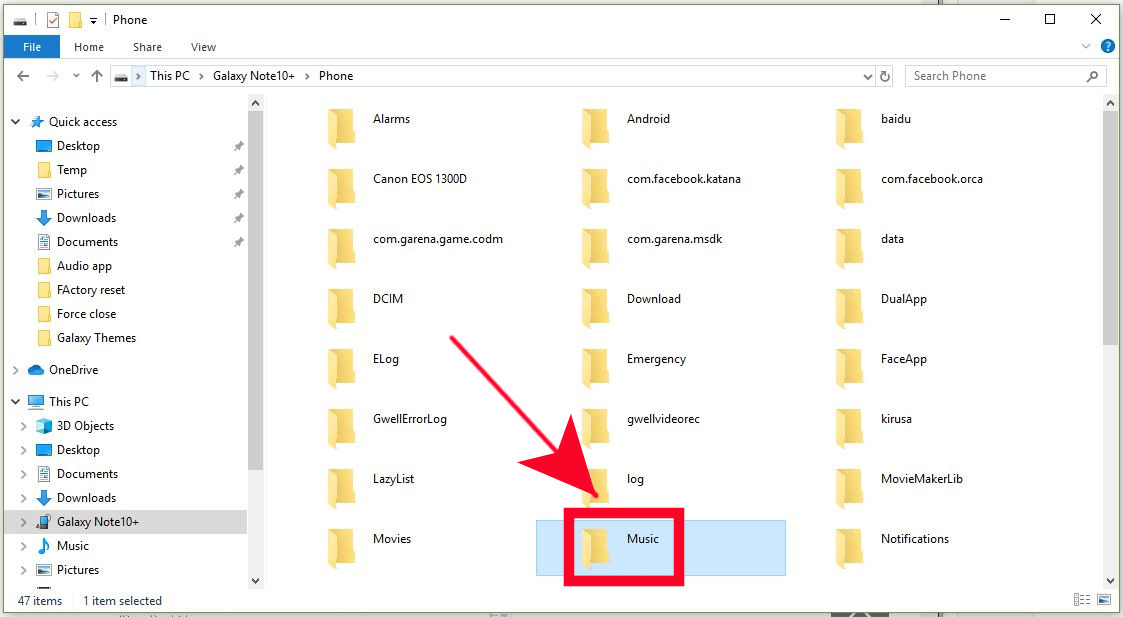The image size is (1123, 617).
Task: Click the file list vertical scrollbar
Action: (1110, 230)
